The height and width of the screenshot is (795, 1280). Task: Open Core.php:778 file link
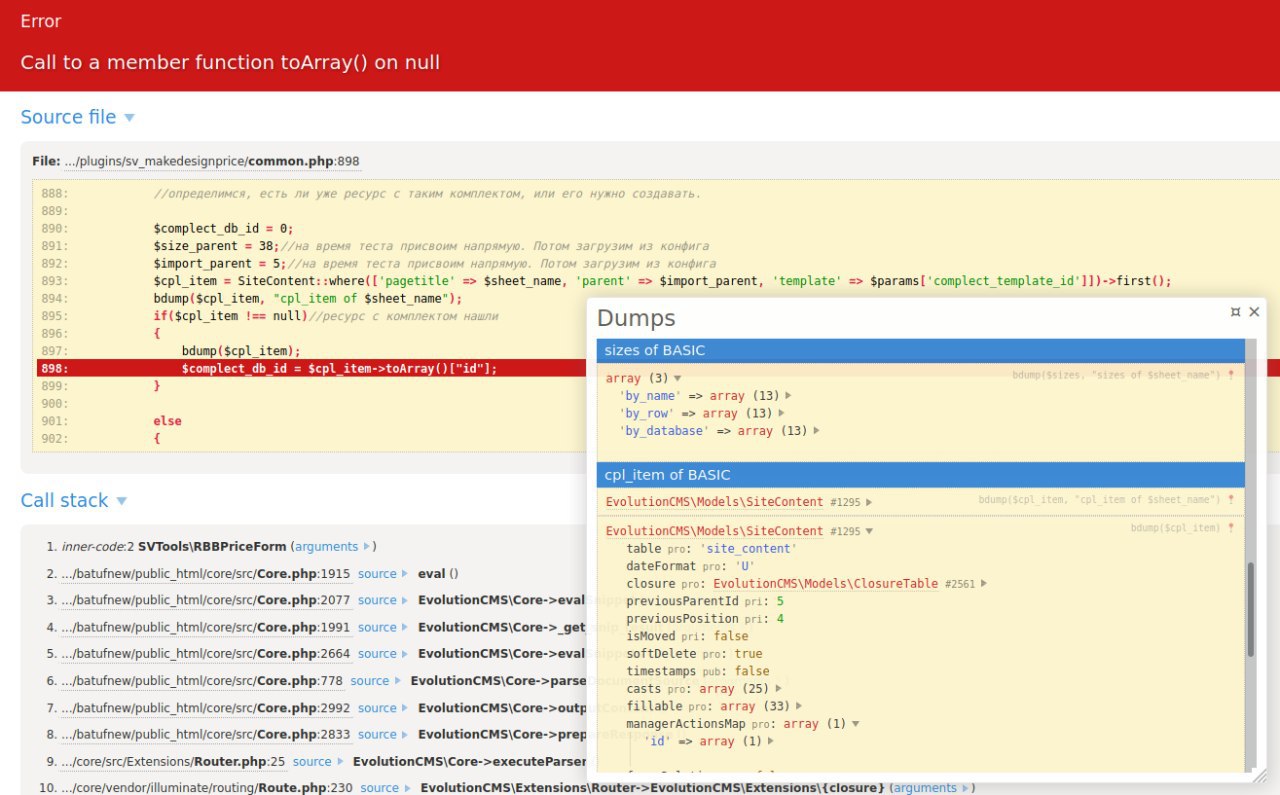202,681
